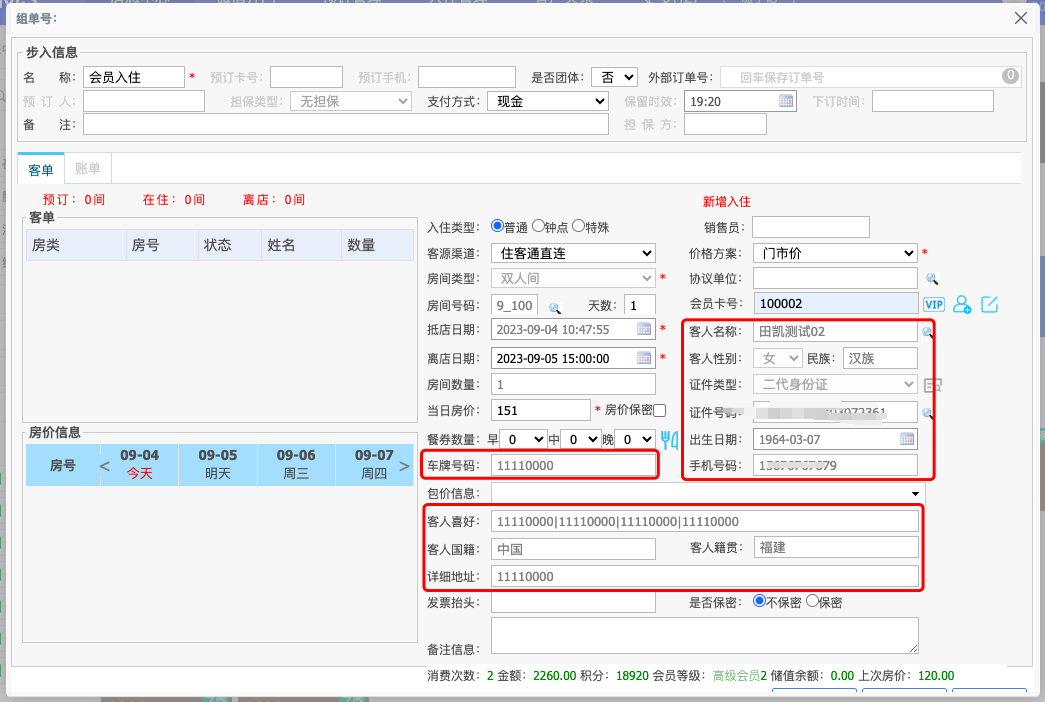Open the 客源渠道 dropdown

tap(573, 253)
